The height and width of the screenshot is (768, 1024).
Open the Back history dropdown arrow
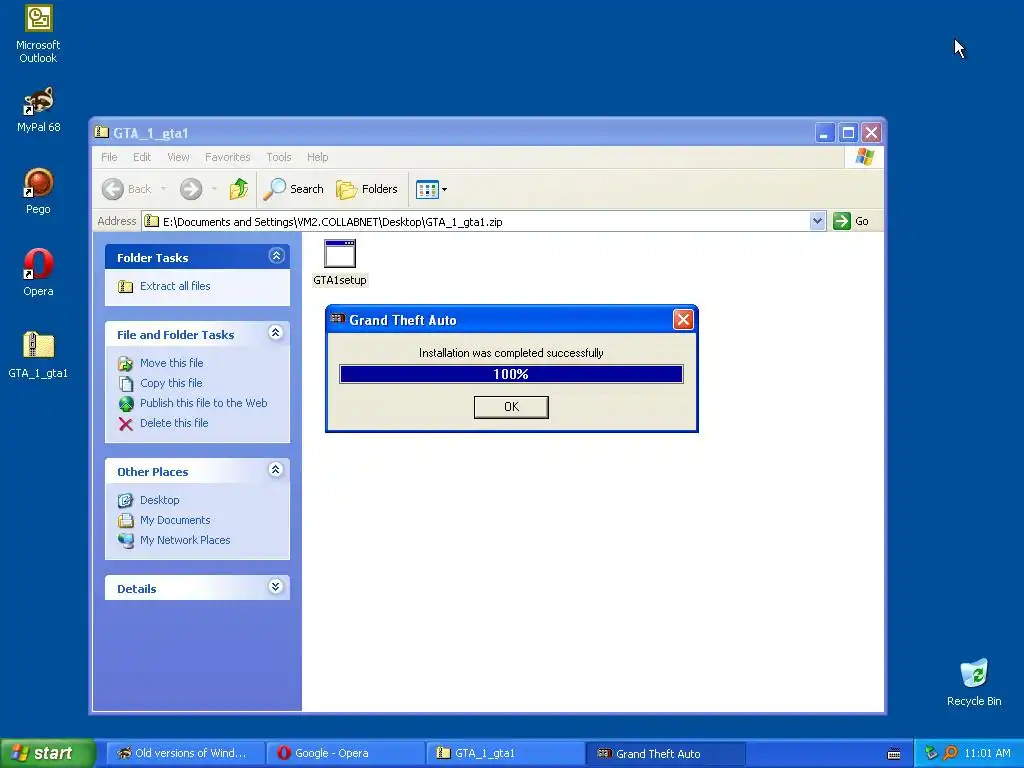coord(163,189)
